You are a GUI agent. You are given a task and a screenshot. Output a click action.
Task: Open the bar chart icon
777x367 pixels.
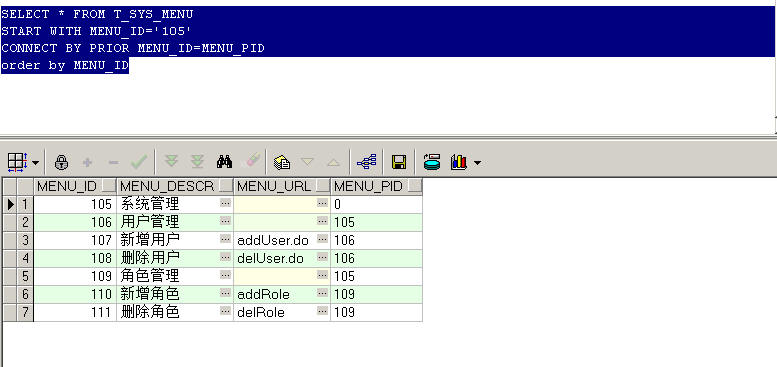(x=459, y=162)
